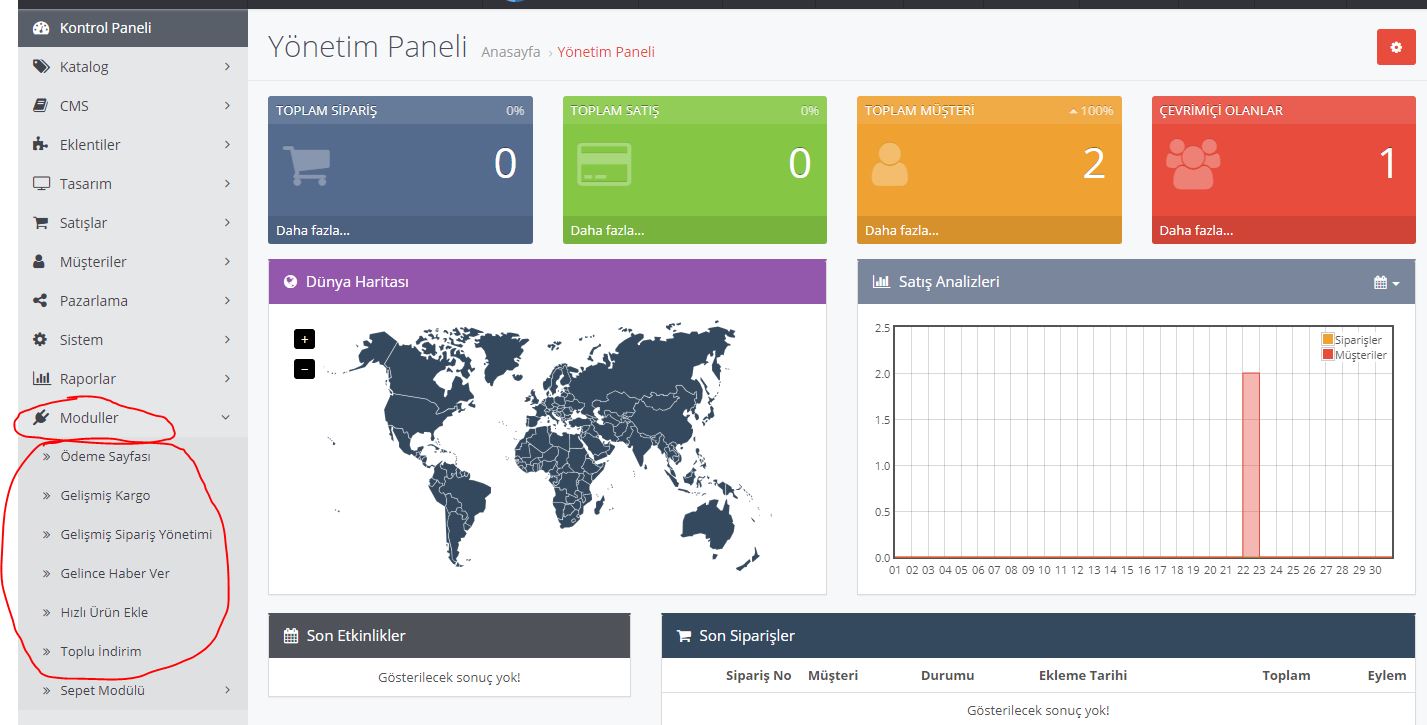Image resolution: width=1427 pixels, height=725 pixels.
Task: Zoom out on the world map
Action: (305, 369)
